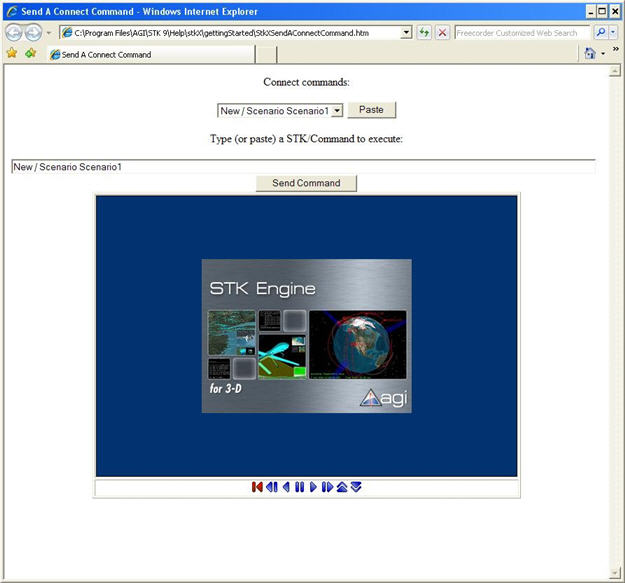Click the Freecorder web search box
Image resolution: width=625 pixels, height=583 pixels.
(x=521, y=32)
